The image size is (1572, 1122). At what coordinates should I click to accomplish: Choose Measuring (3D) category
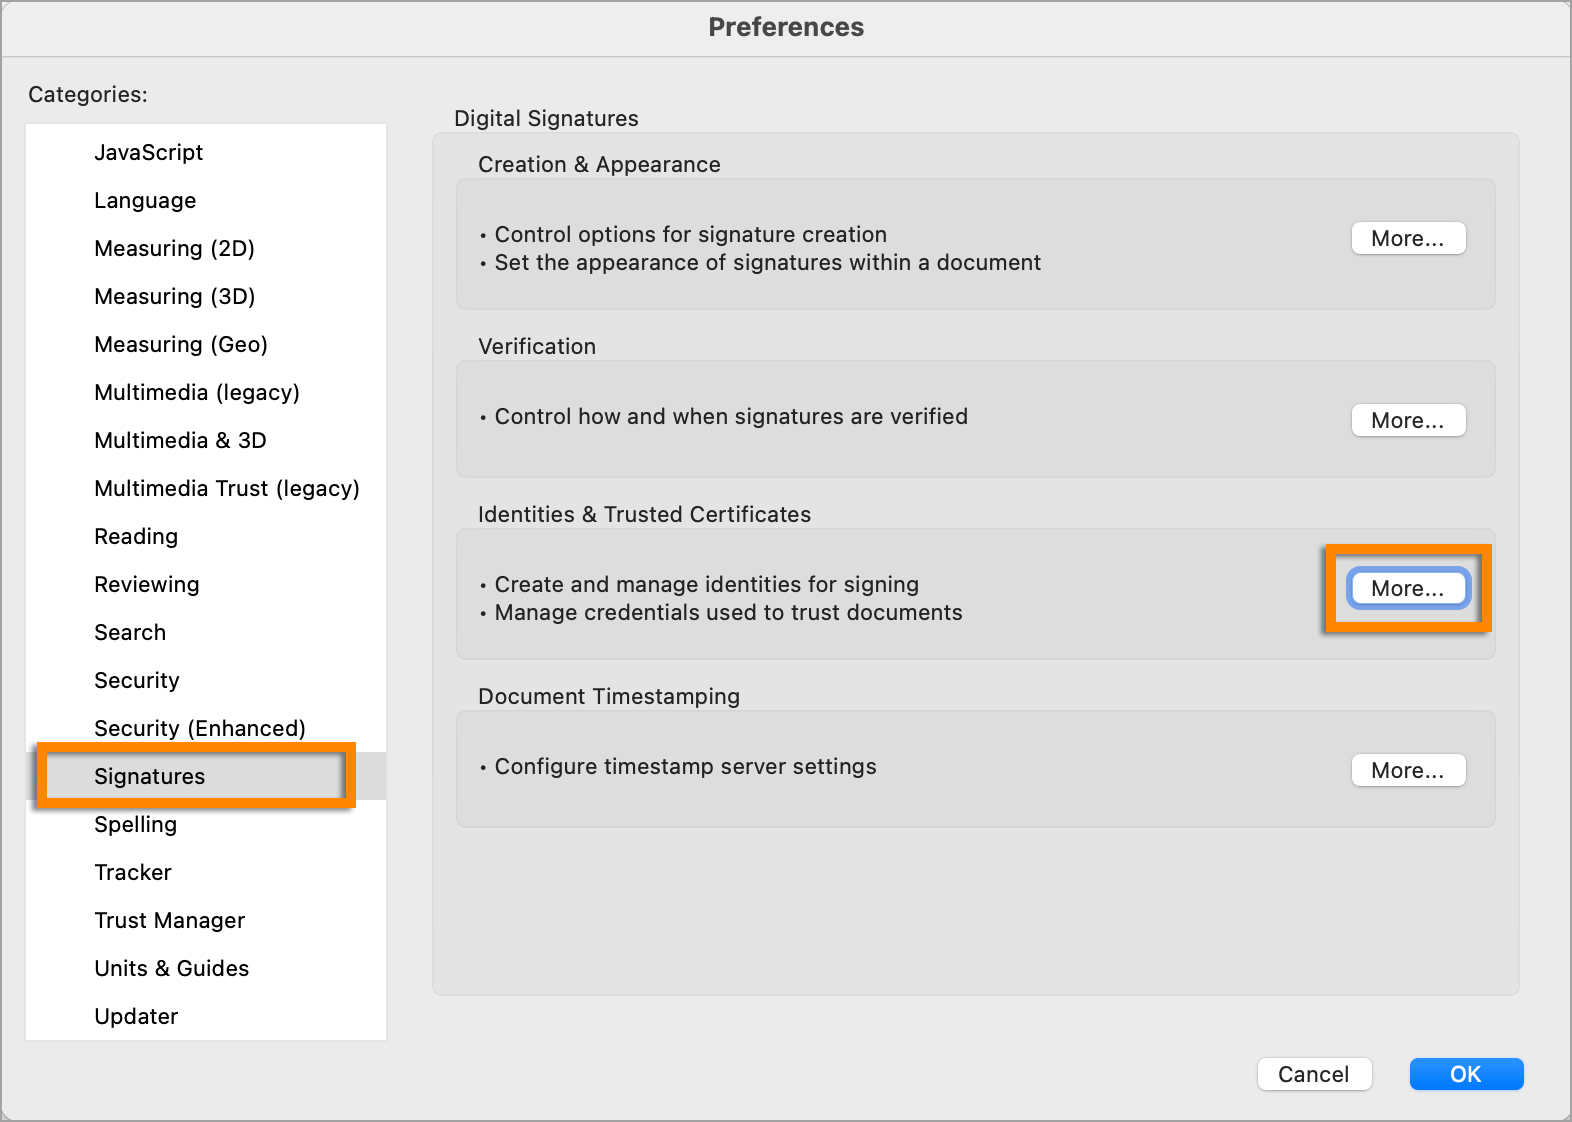[x=174, y=296]
